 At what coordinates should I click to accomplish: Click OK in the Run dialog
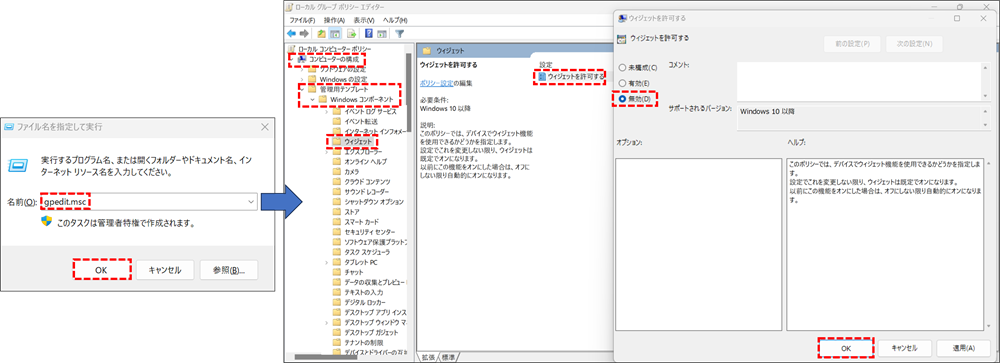click(101, 269)
